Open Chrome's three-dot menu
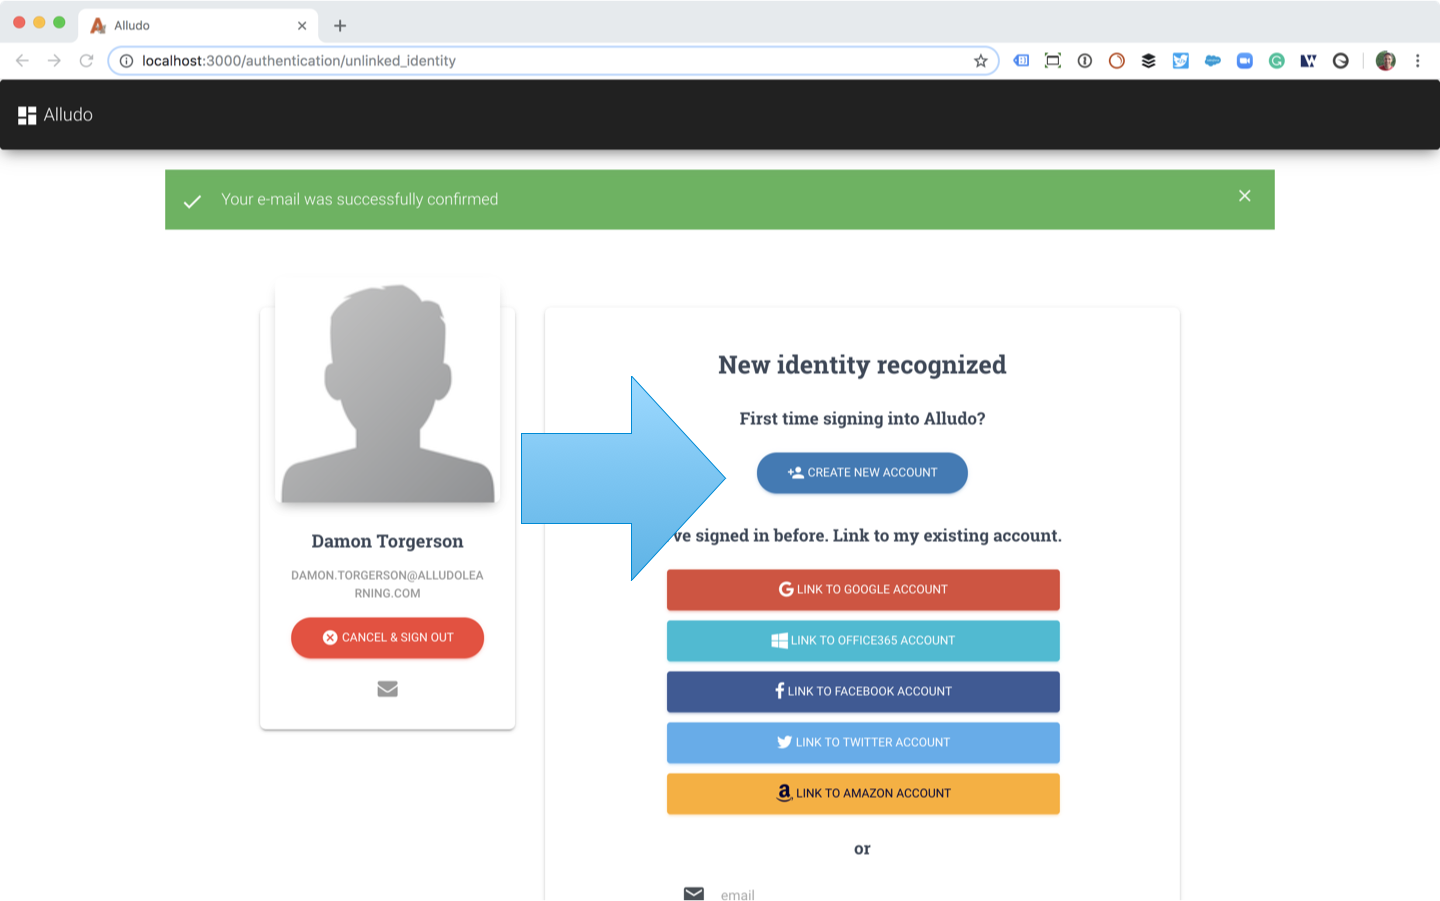The width and height of the screenshot is (1440, 901). pos(1417,61)
